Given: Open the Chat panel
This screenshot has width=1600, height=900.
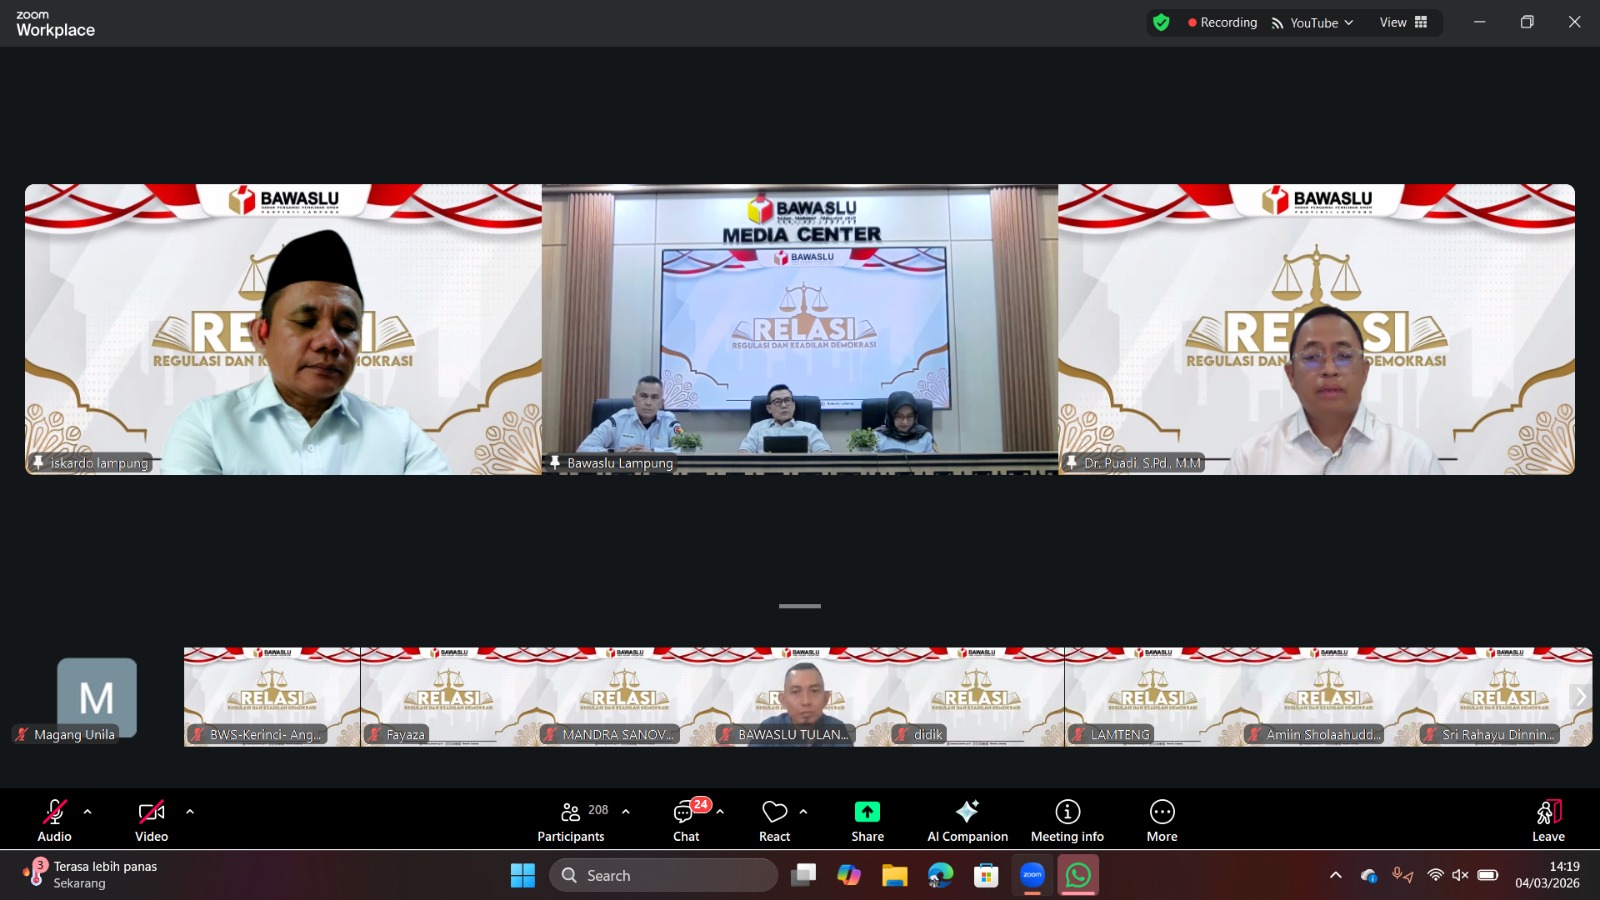Looking at the screenshot, I should click(687, 820).
